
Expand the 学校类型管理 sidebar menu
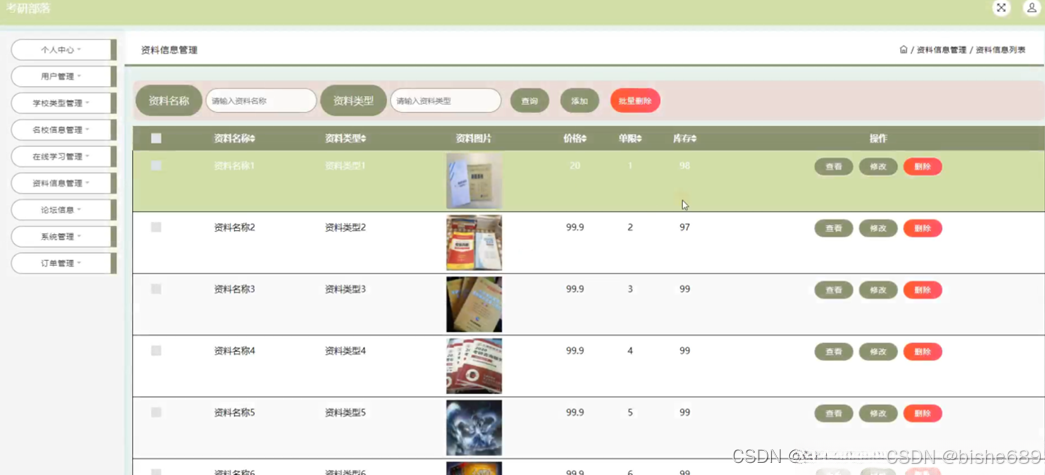coord(64,103)
